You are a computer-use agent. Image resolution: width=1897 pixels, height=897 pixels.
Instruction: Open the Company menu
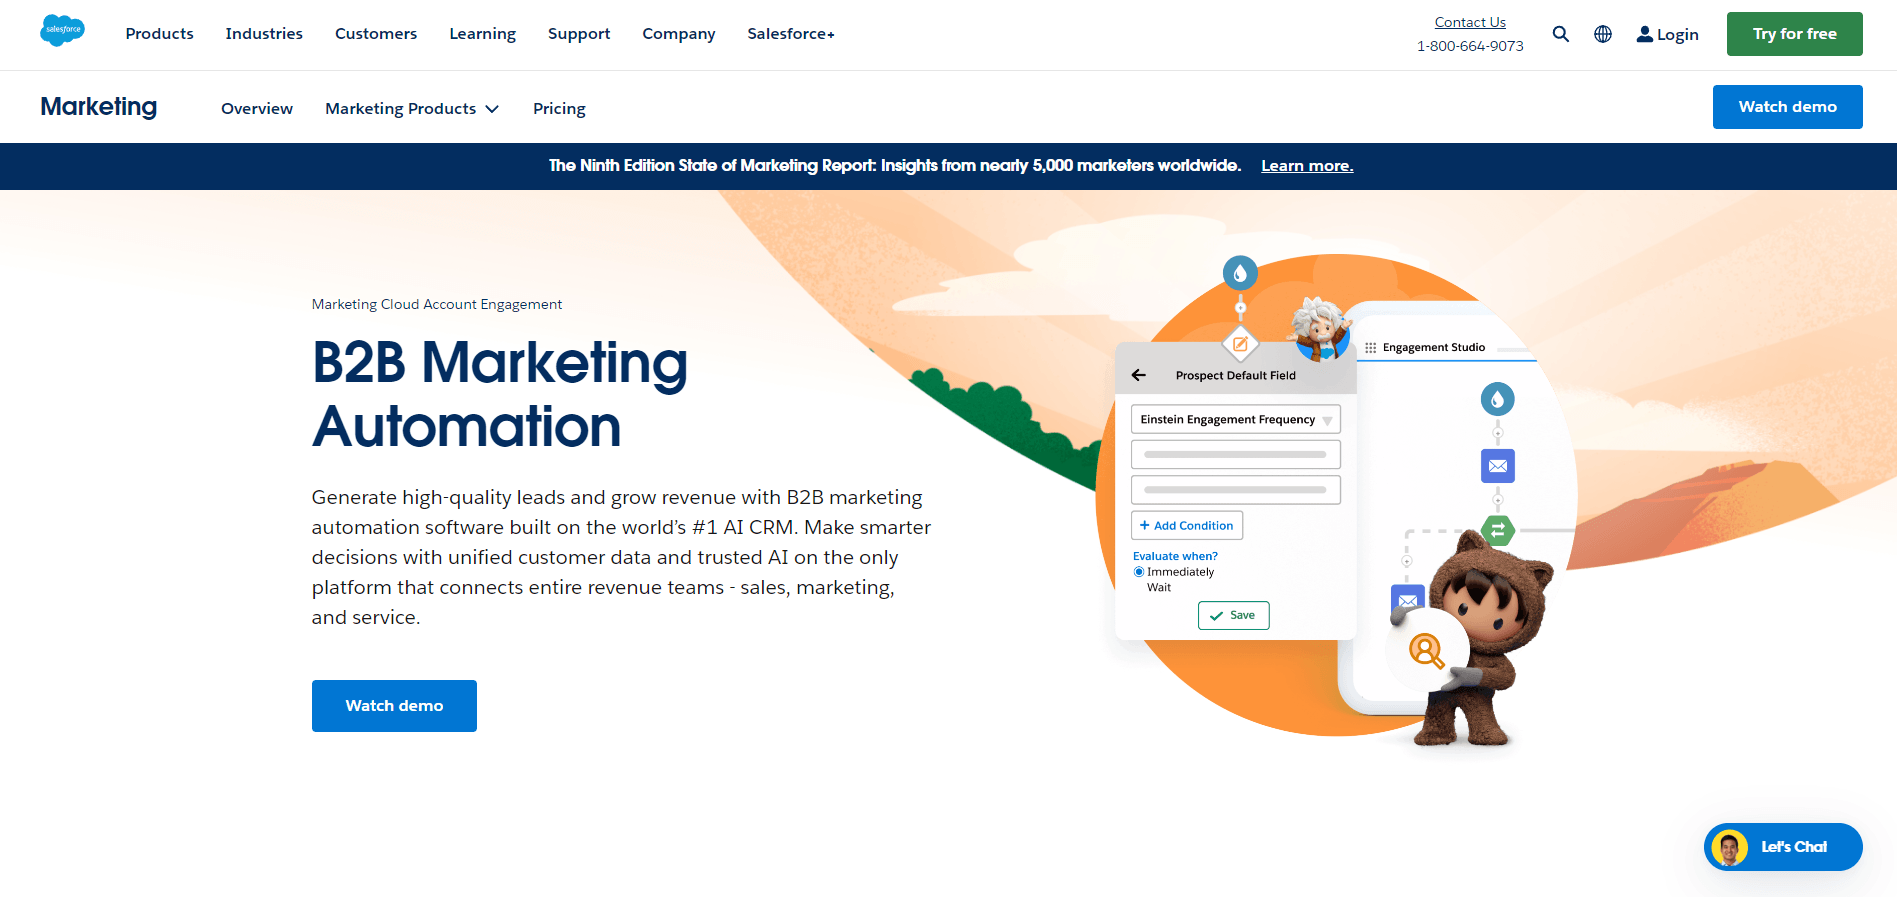click(x=679, y=33)
